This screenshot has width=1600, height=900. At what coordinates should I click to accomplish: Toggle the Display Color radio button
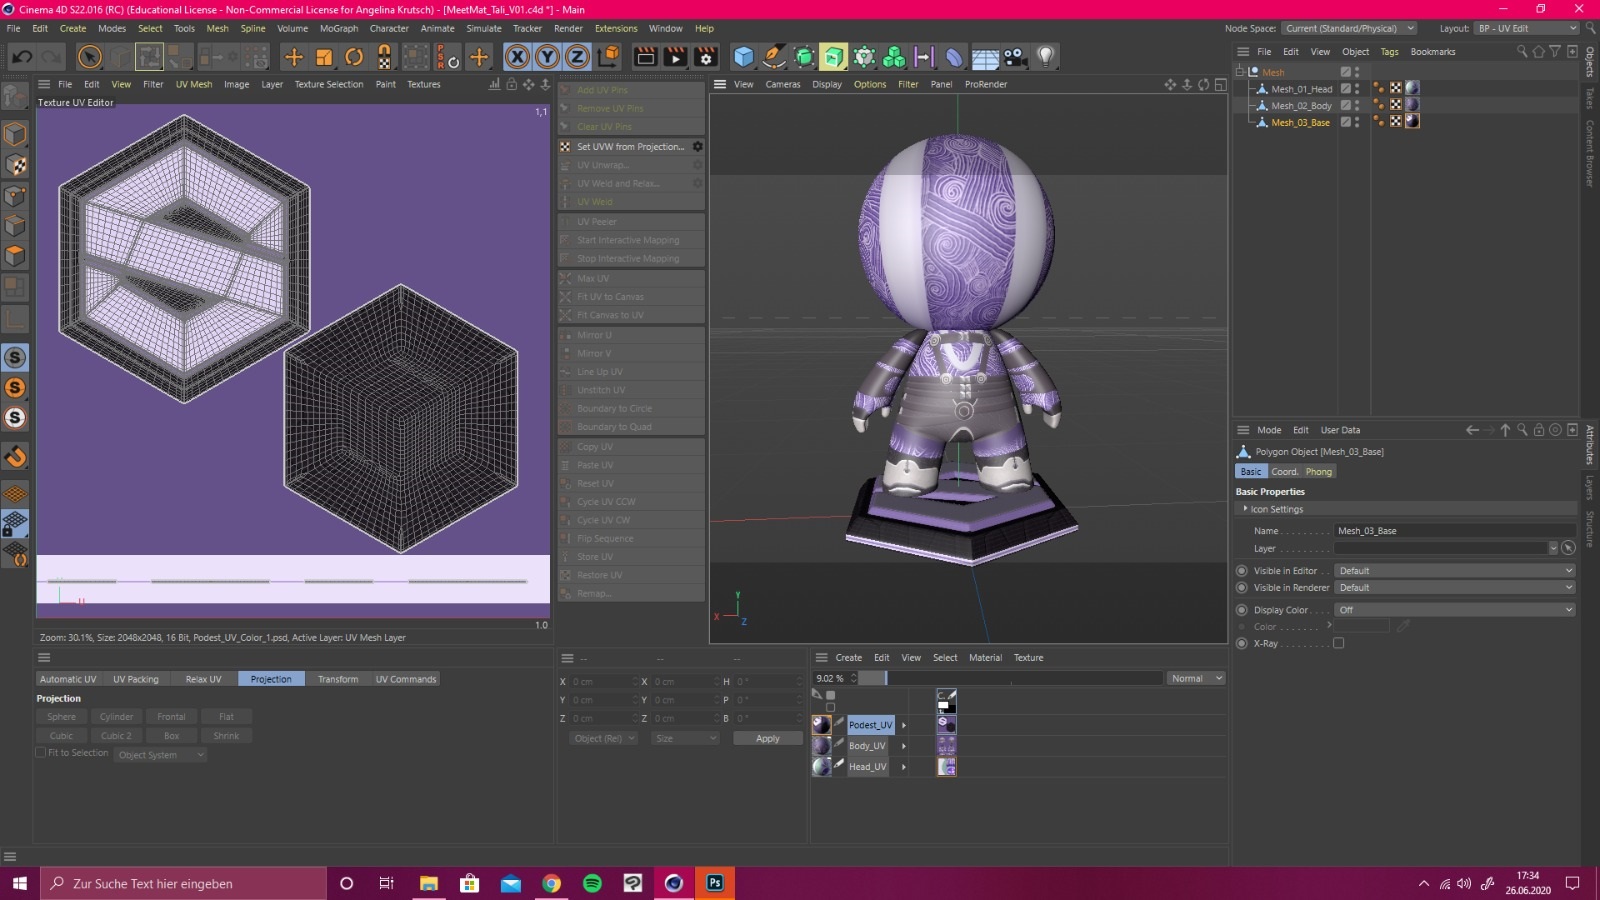(1242, 610)
